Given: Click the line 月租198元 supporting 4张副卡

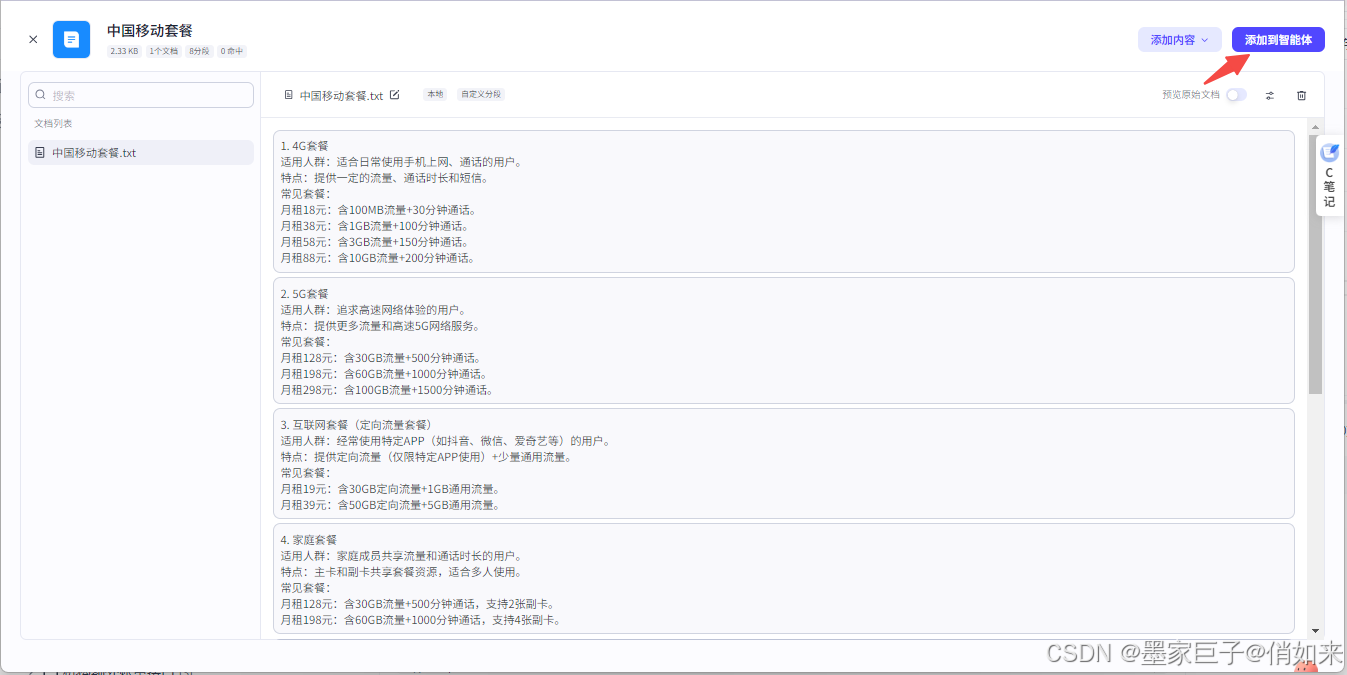Looking at the screenshot, I should (421, 620).
